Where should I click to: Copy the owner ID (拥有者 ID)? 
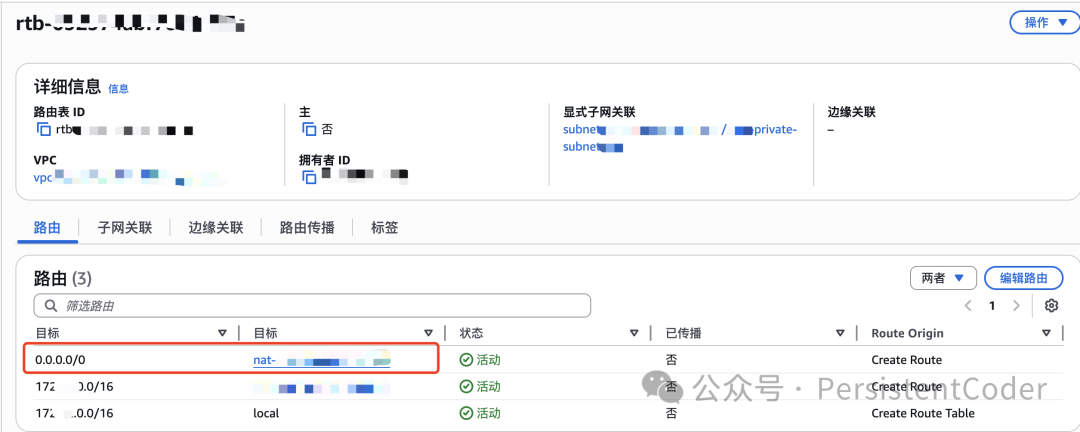(x=309, y=176)
